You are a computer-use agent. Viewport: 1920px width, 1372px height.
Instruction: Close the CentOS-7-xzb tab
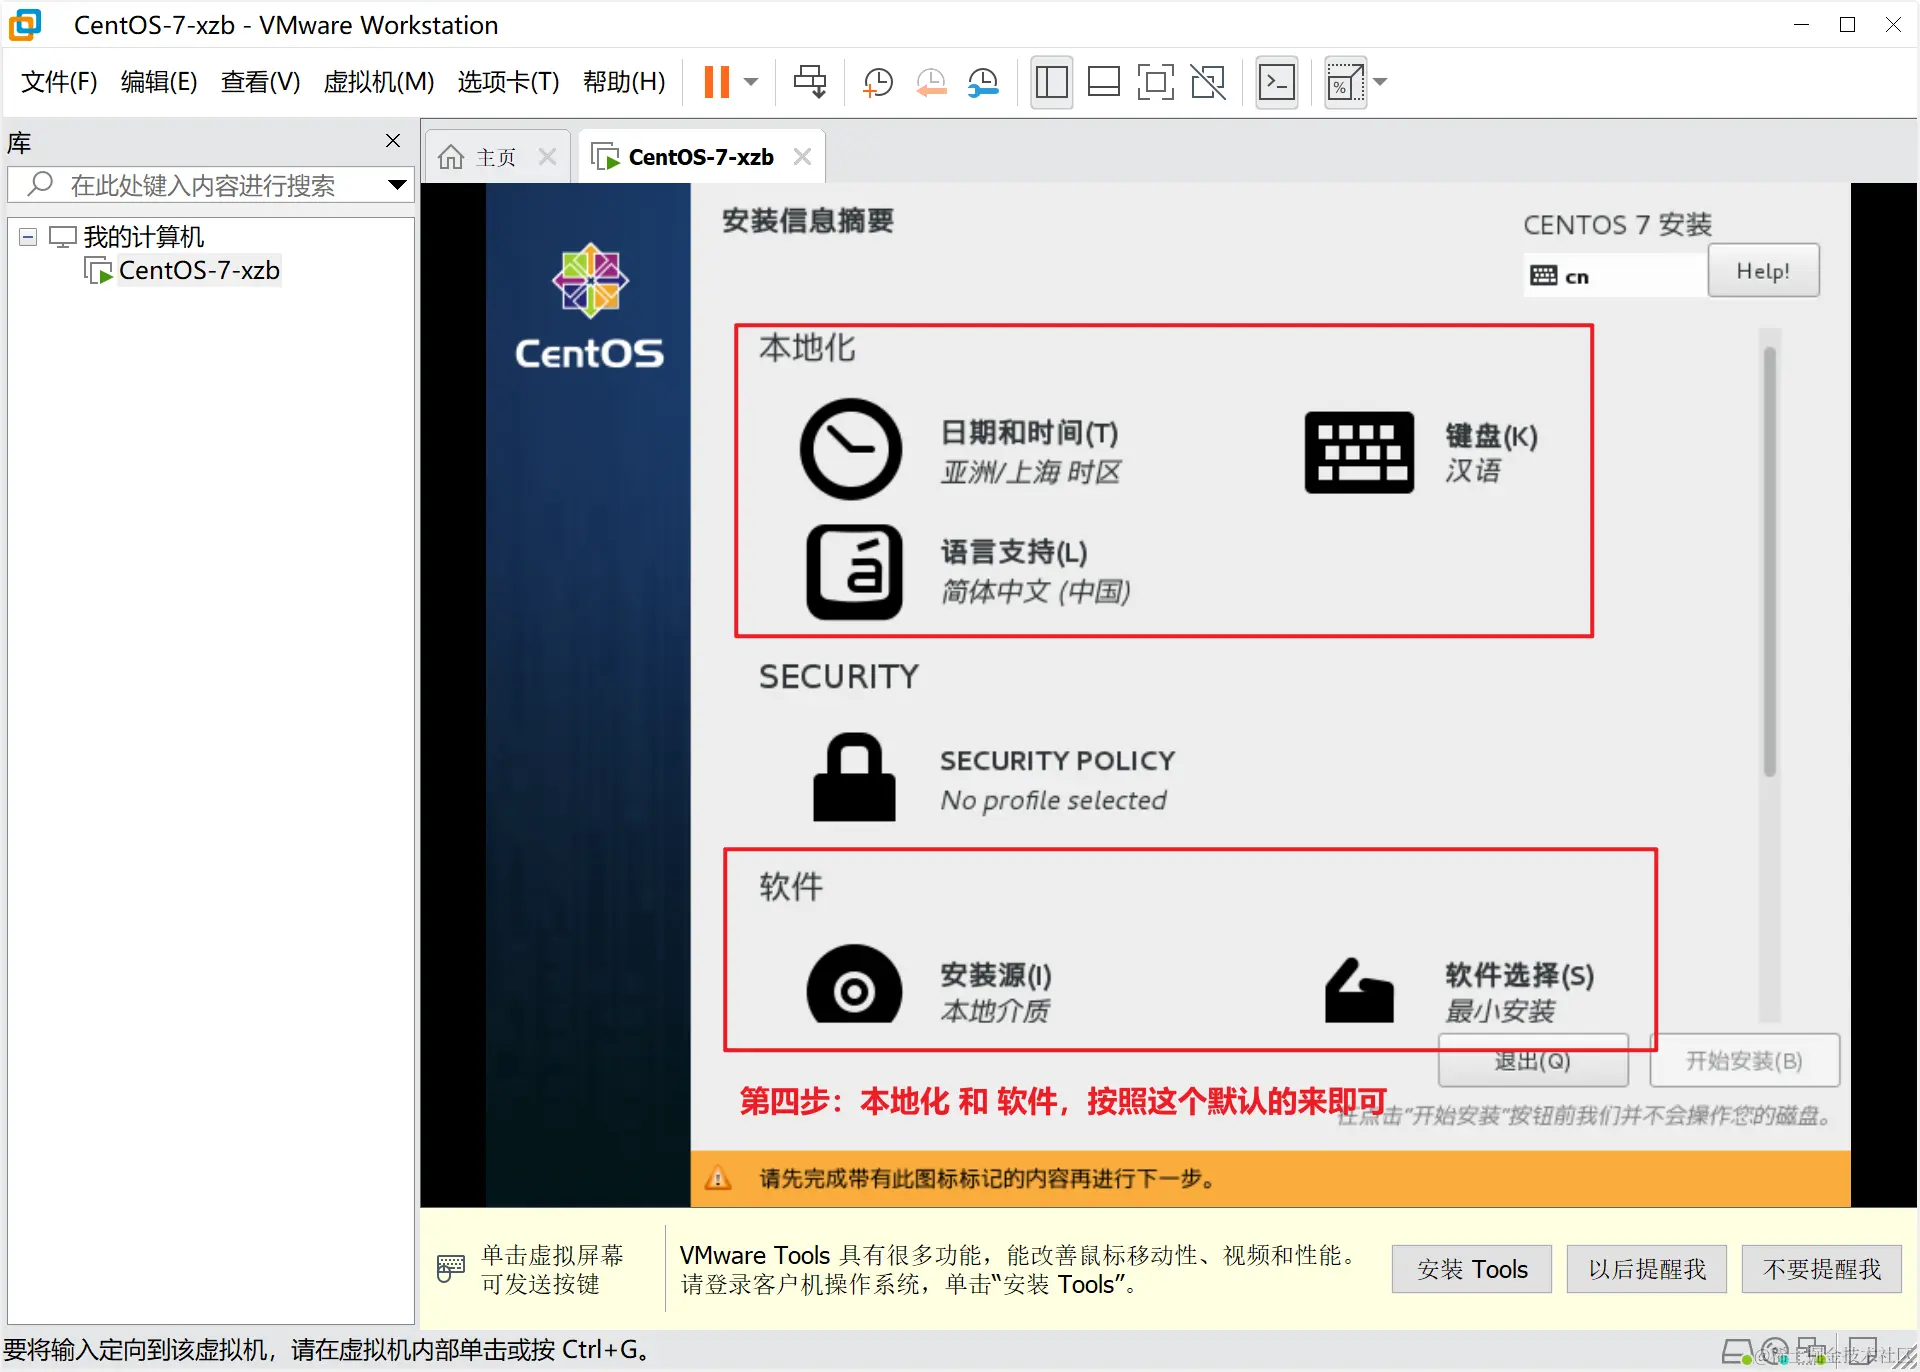[x=802, y=157]
